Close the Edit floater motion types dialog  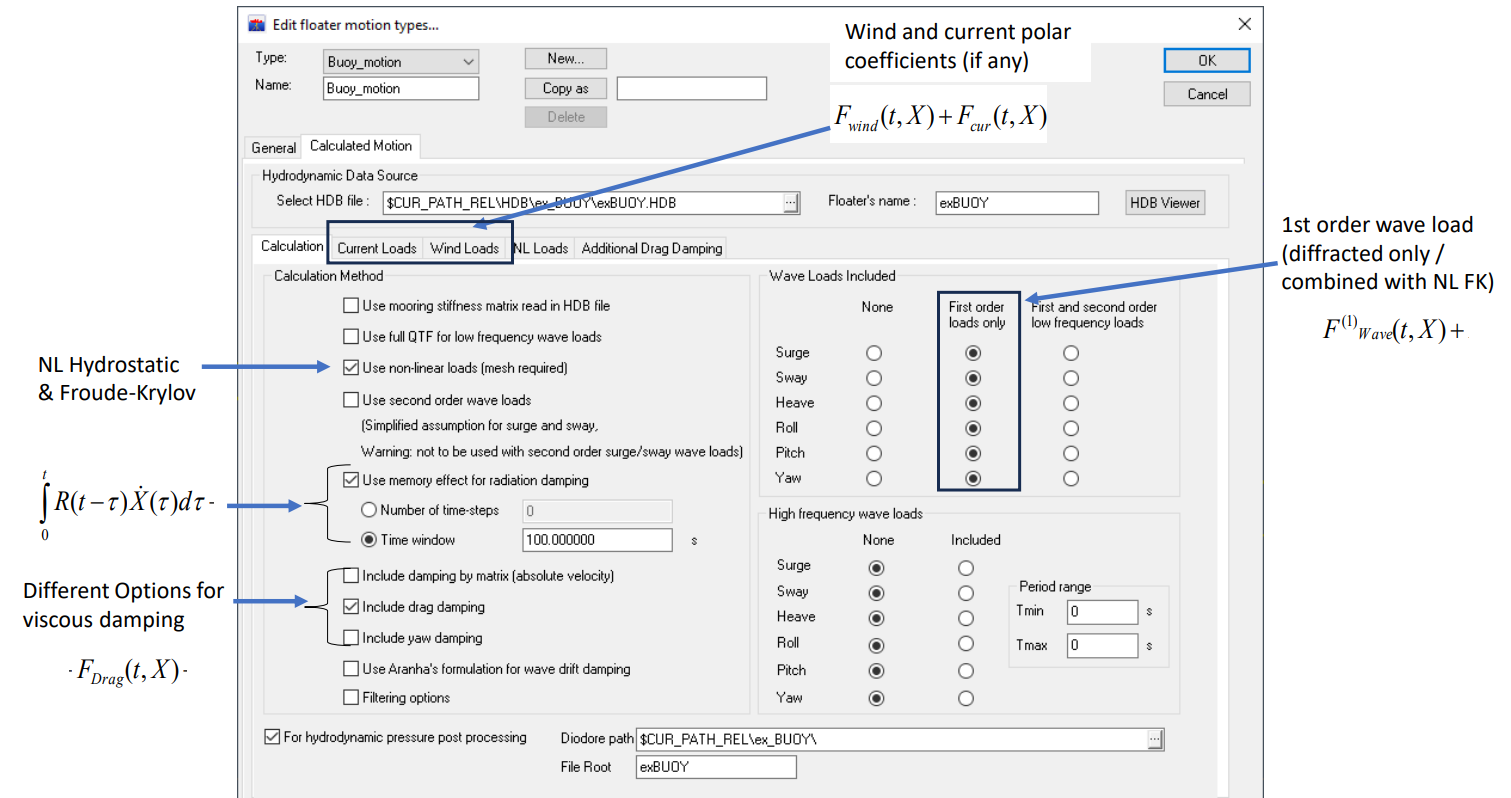(x=1244, y=24)
